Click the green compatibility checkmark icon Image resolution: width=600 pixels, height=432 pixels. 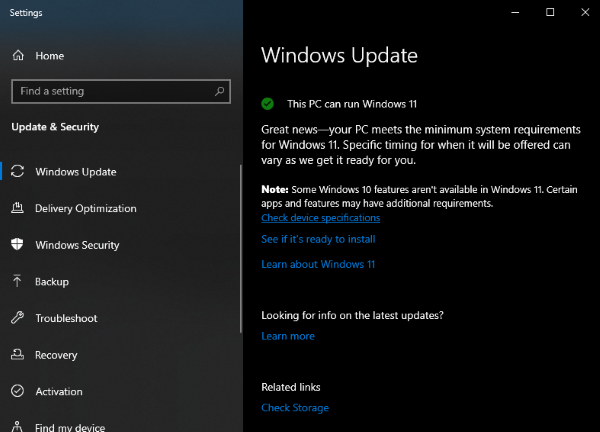pos(267,104)
